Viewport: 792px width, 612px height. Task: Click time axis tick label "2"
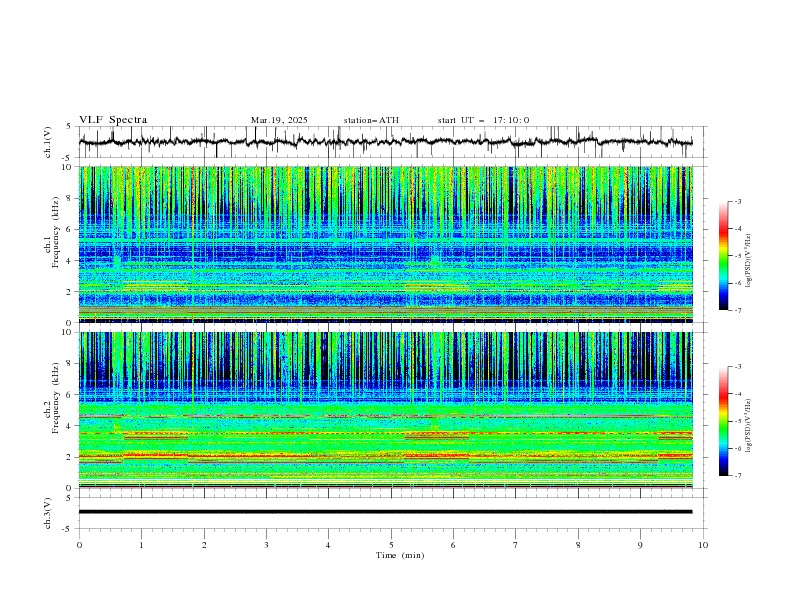coord(204,545)
